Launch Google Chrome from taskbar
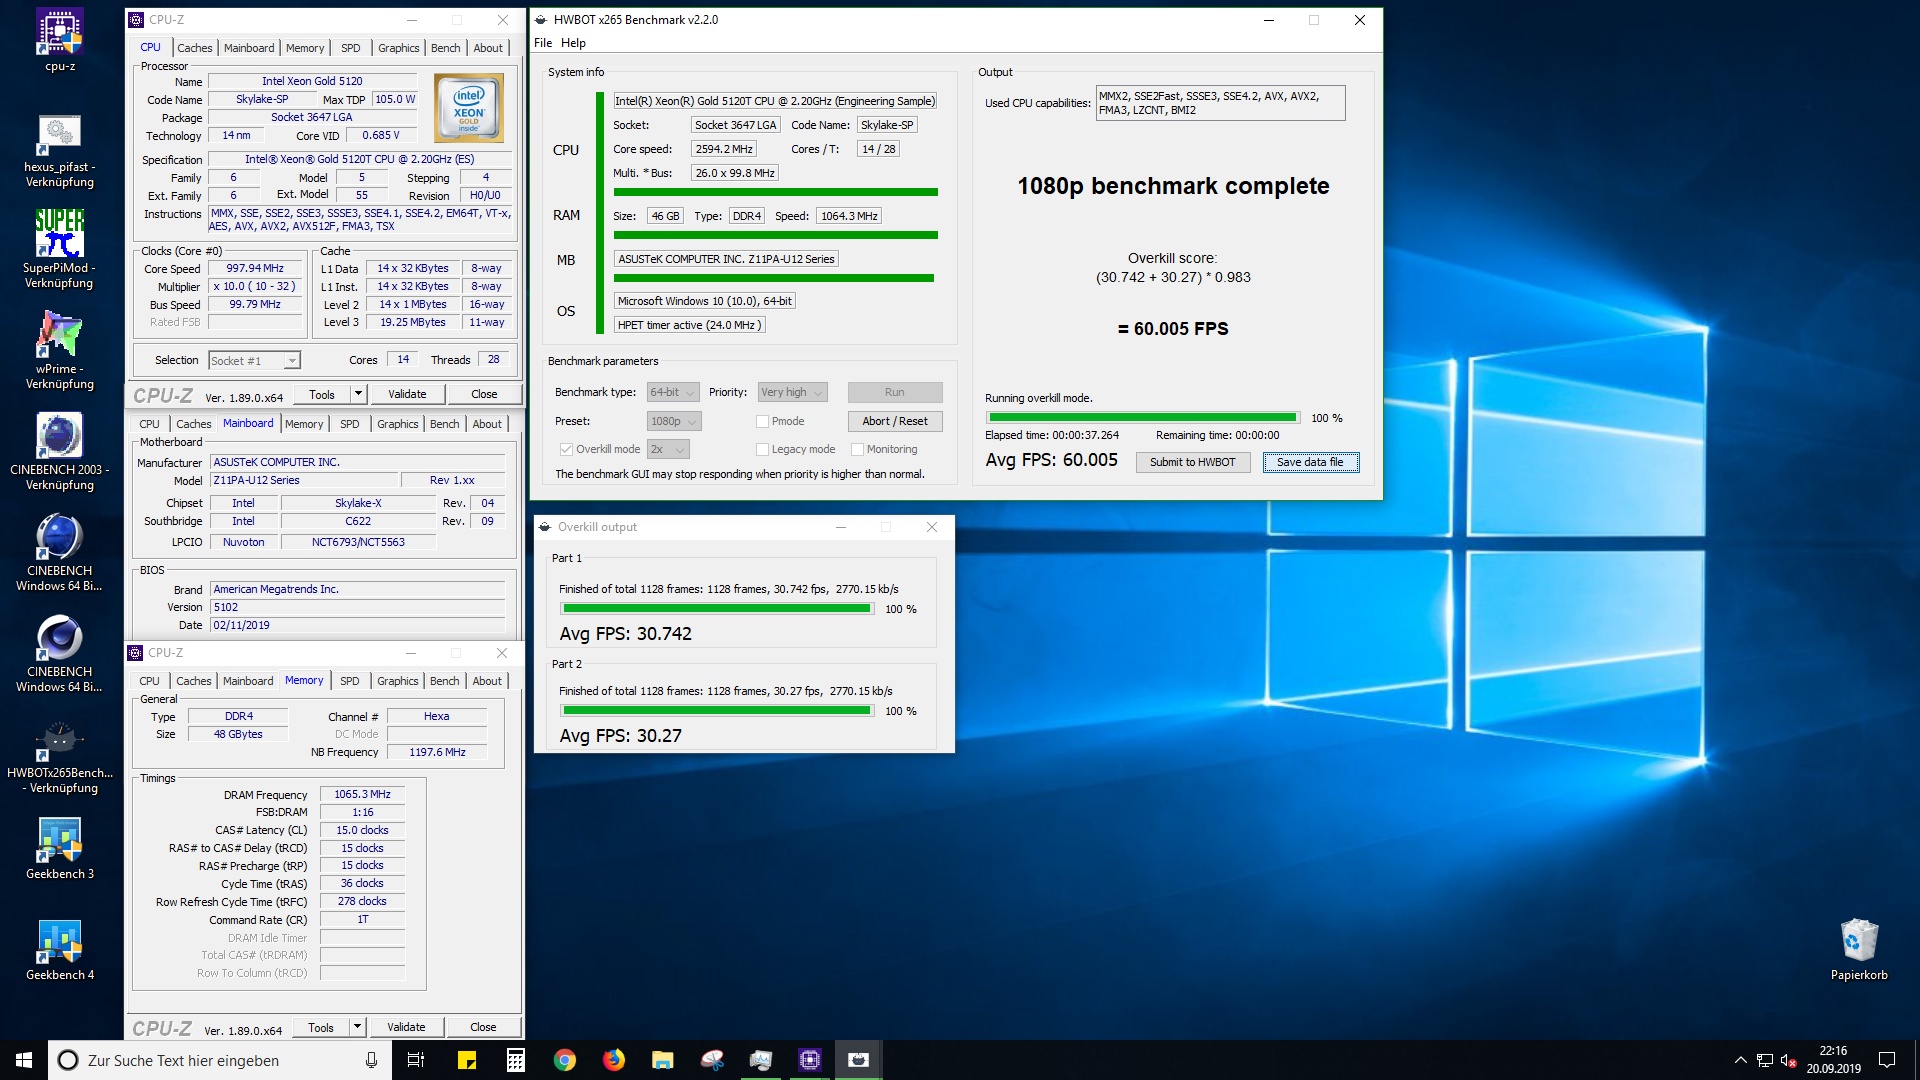1920x1080 pixels. coord(565,1060)
